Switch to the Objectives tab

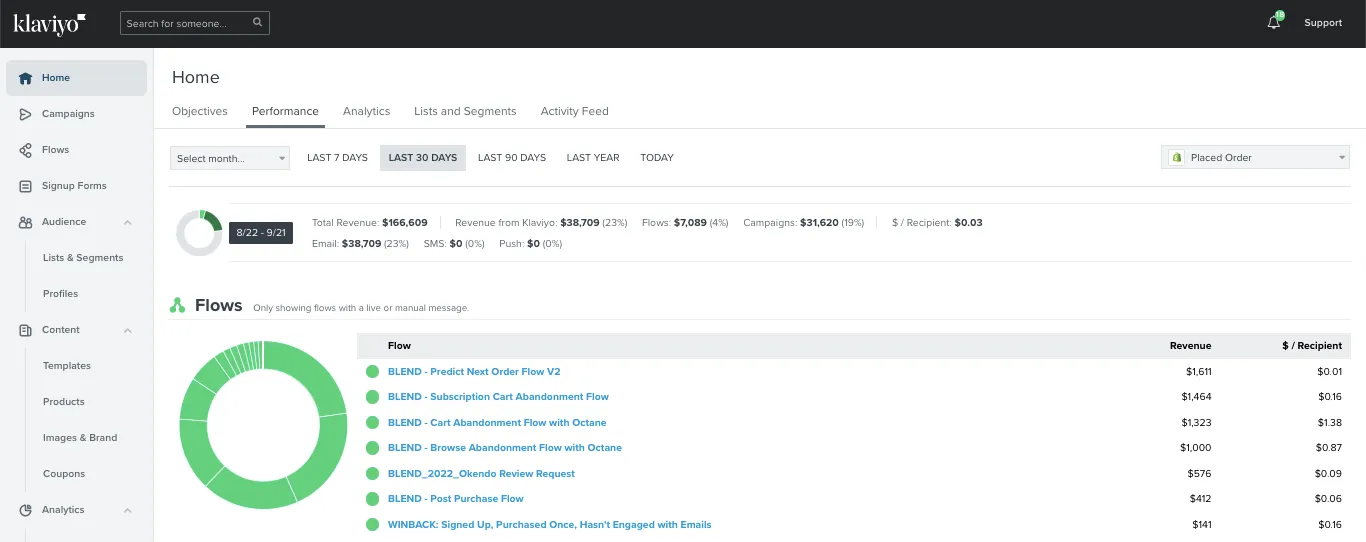point(200,111)
